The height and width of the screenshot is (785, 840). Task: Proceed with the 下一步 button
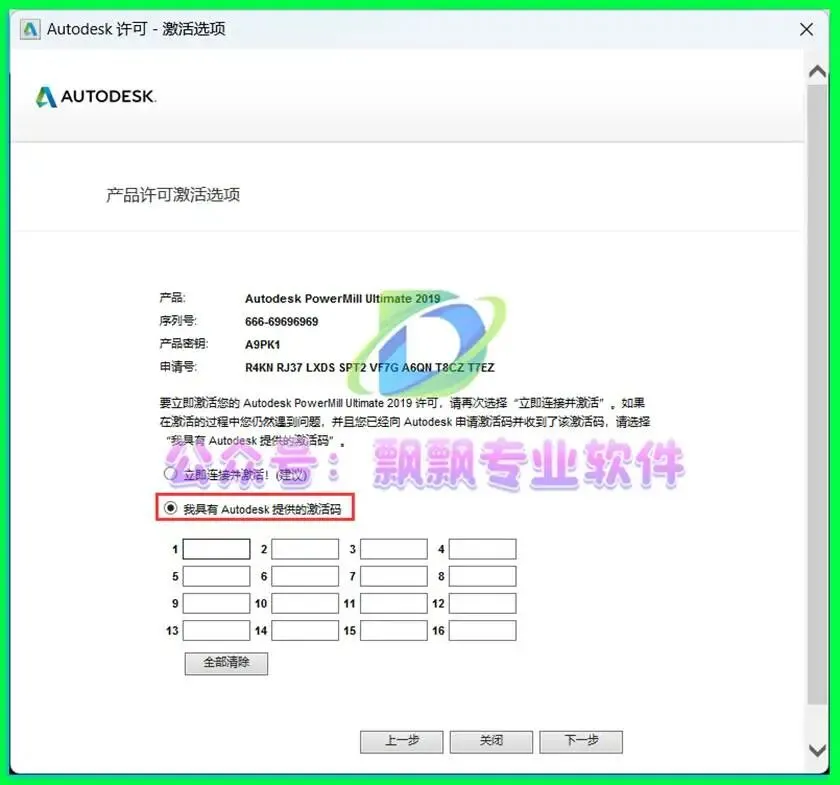coord(581,742)
